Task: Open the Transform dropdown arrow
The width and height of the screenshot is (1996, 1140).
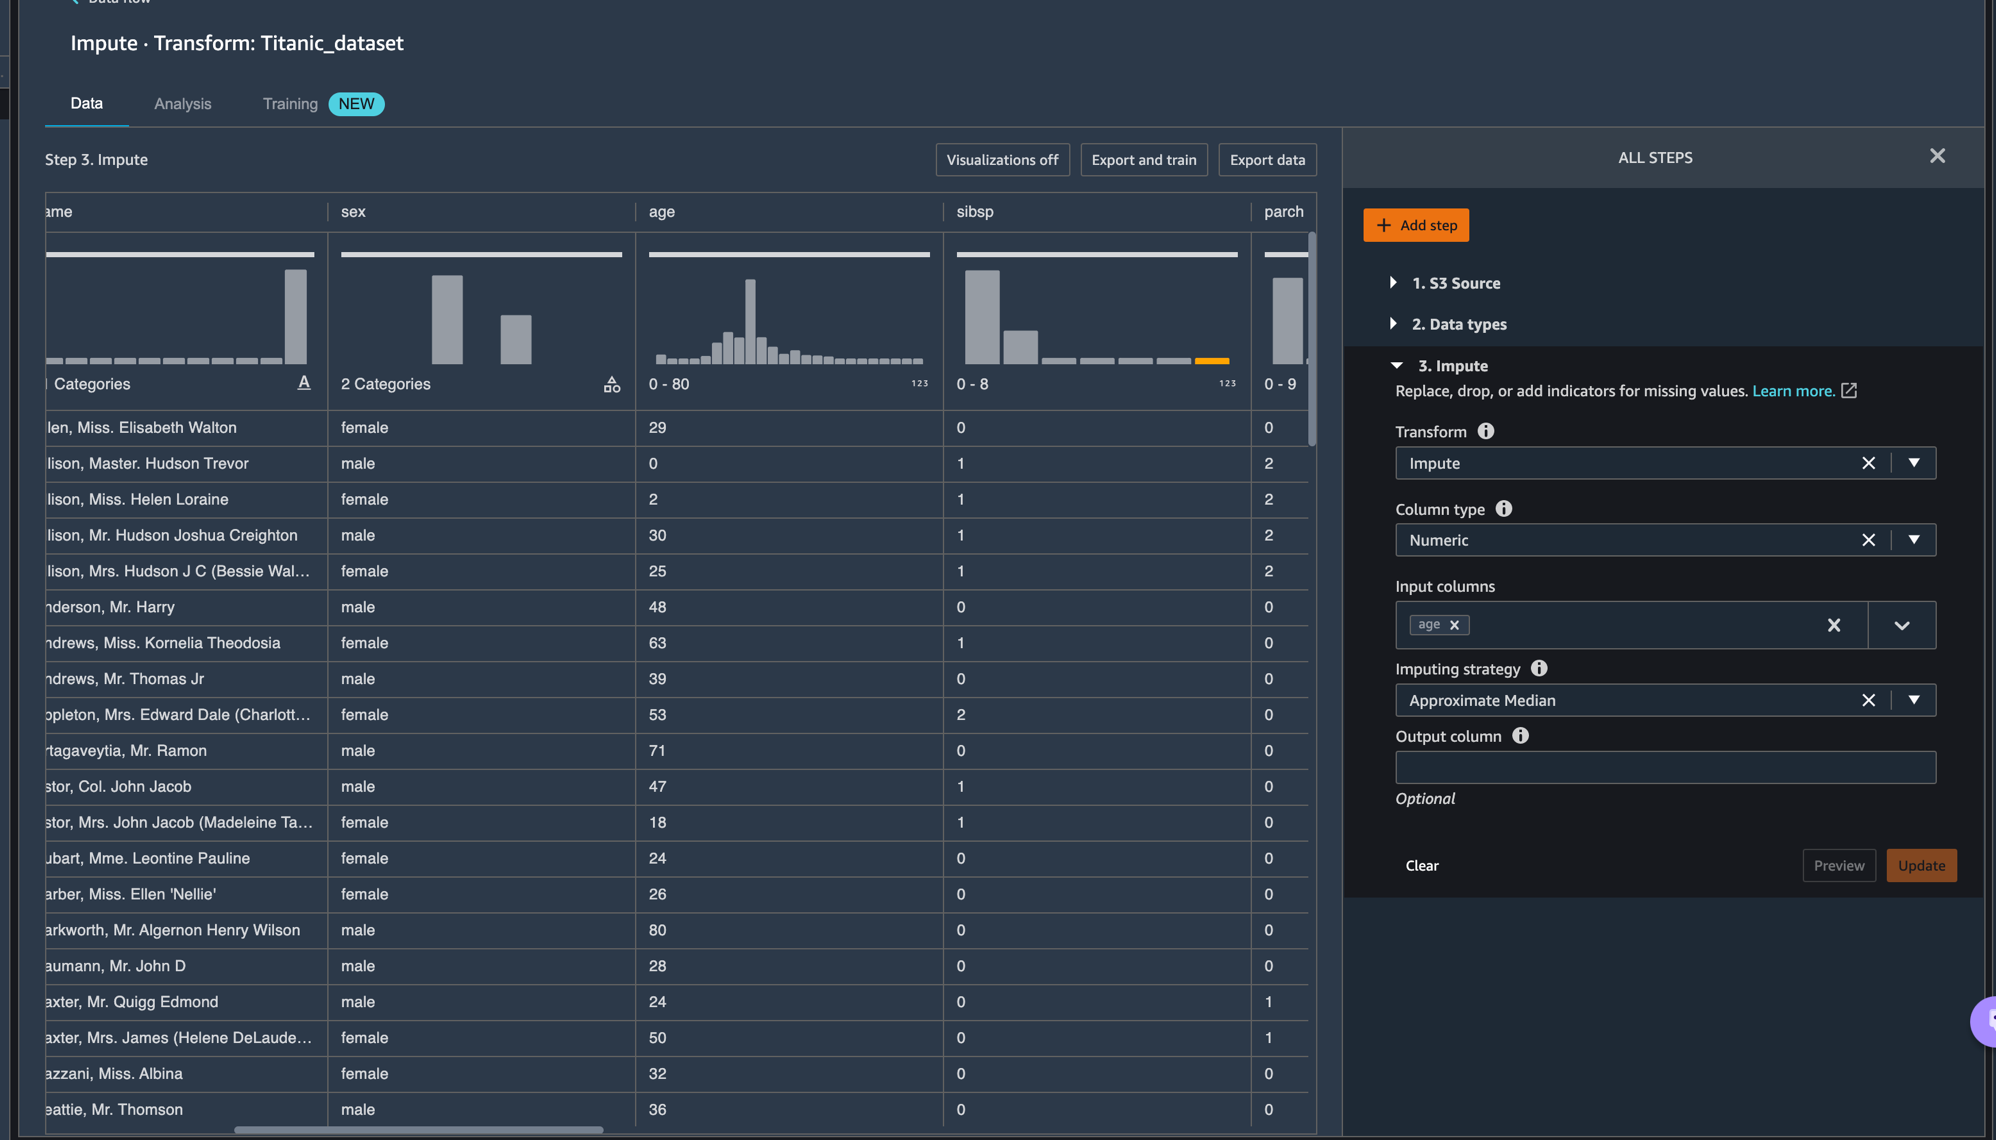Action: click(1913, 463)
